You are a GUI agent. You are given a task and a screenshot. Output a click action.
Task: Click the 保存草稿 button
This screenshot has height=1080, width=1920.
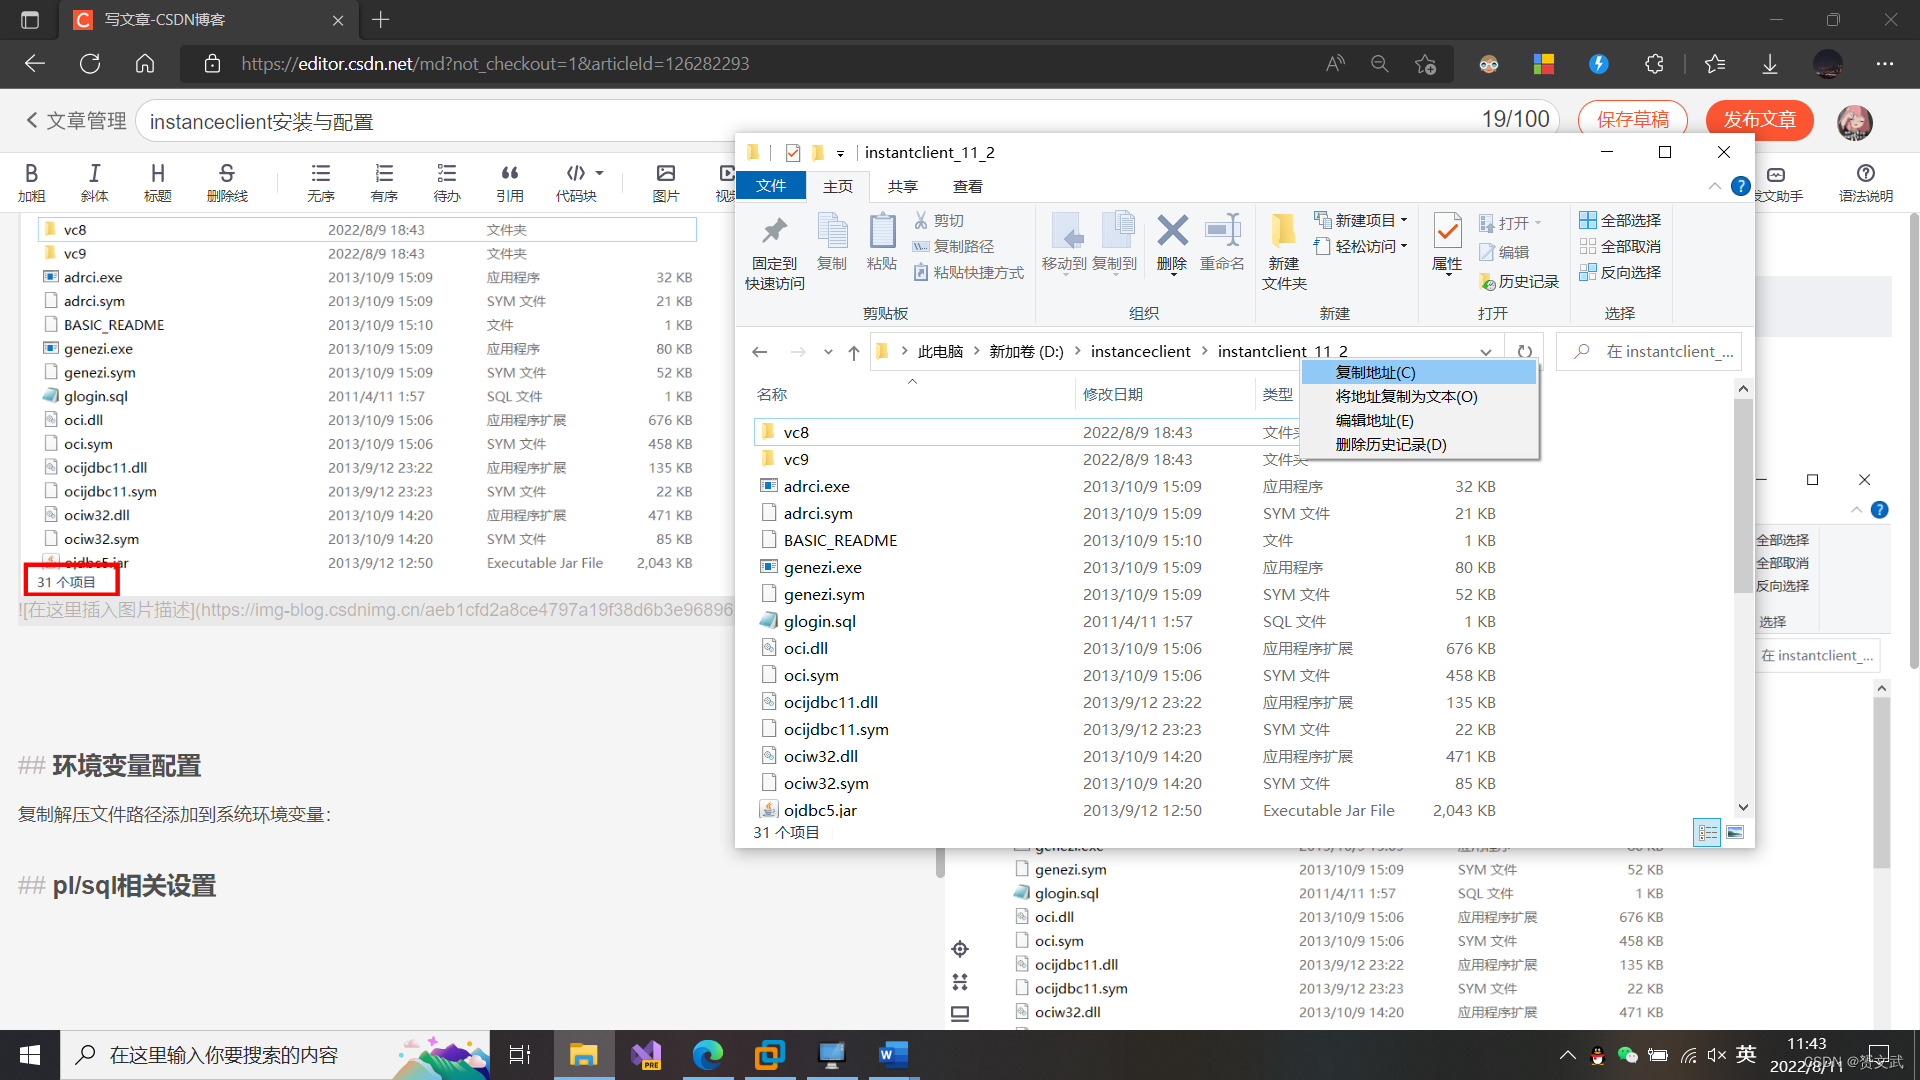[1632, 120]
